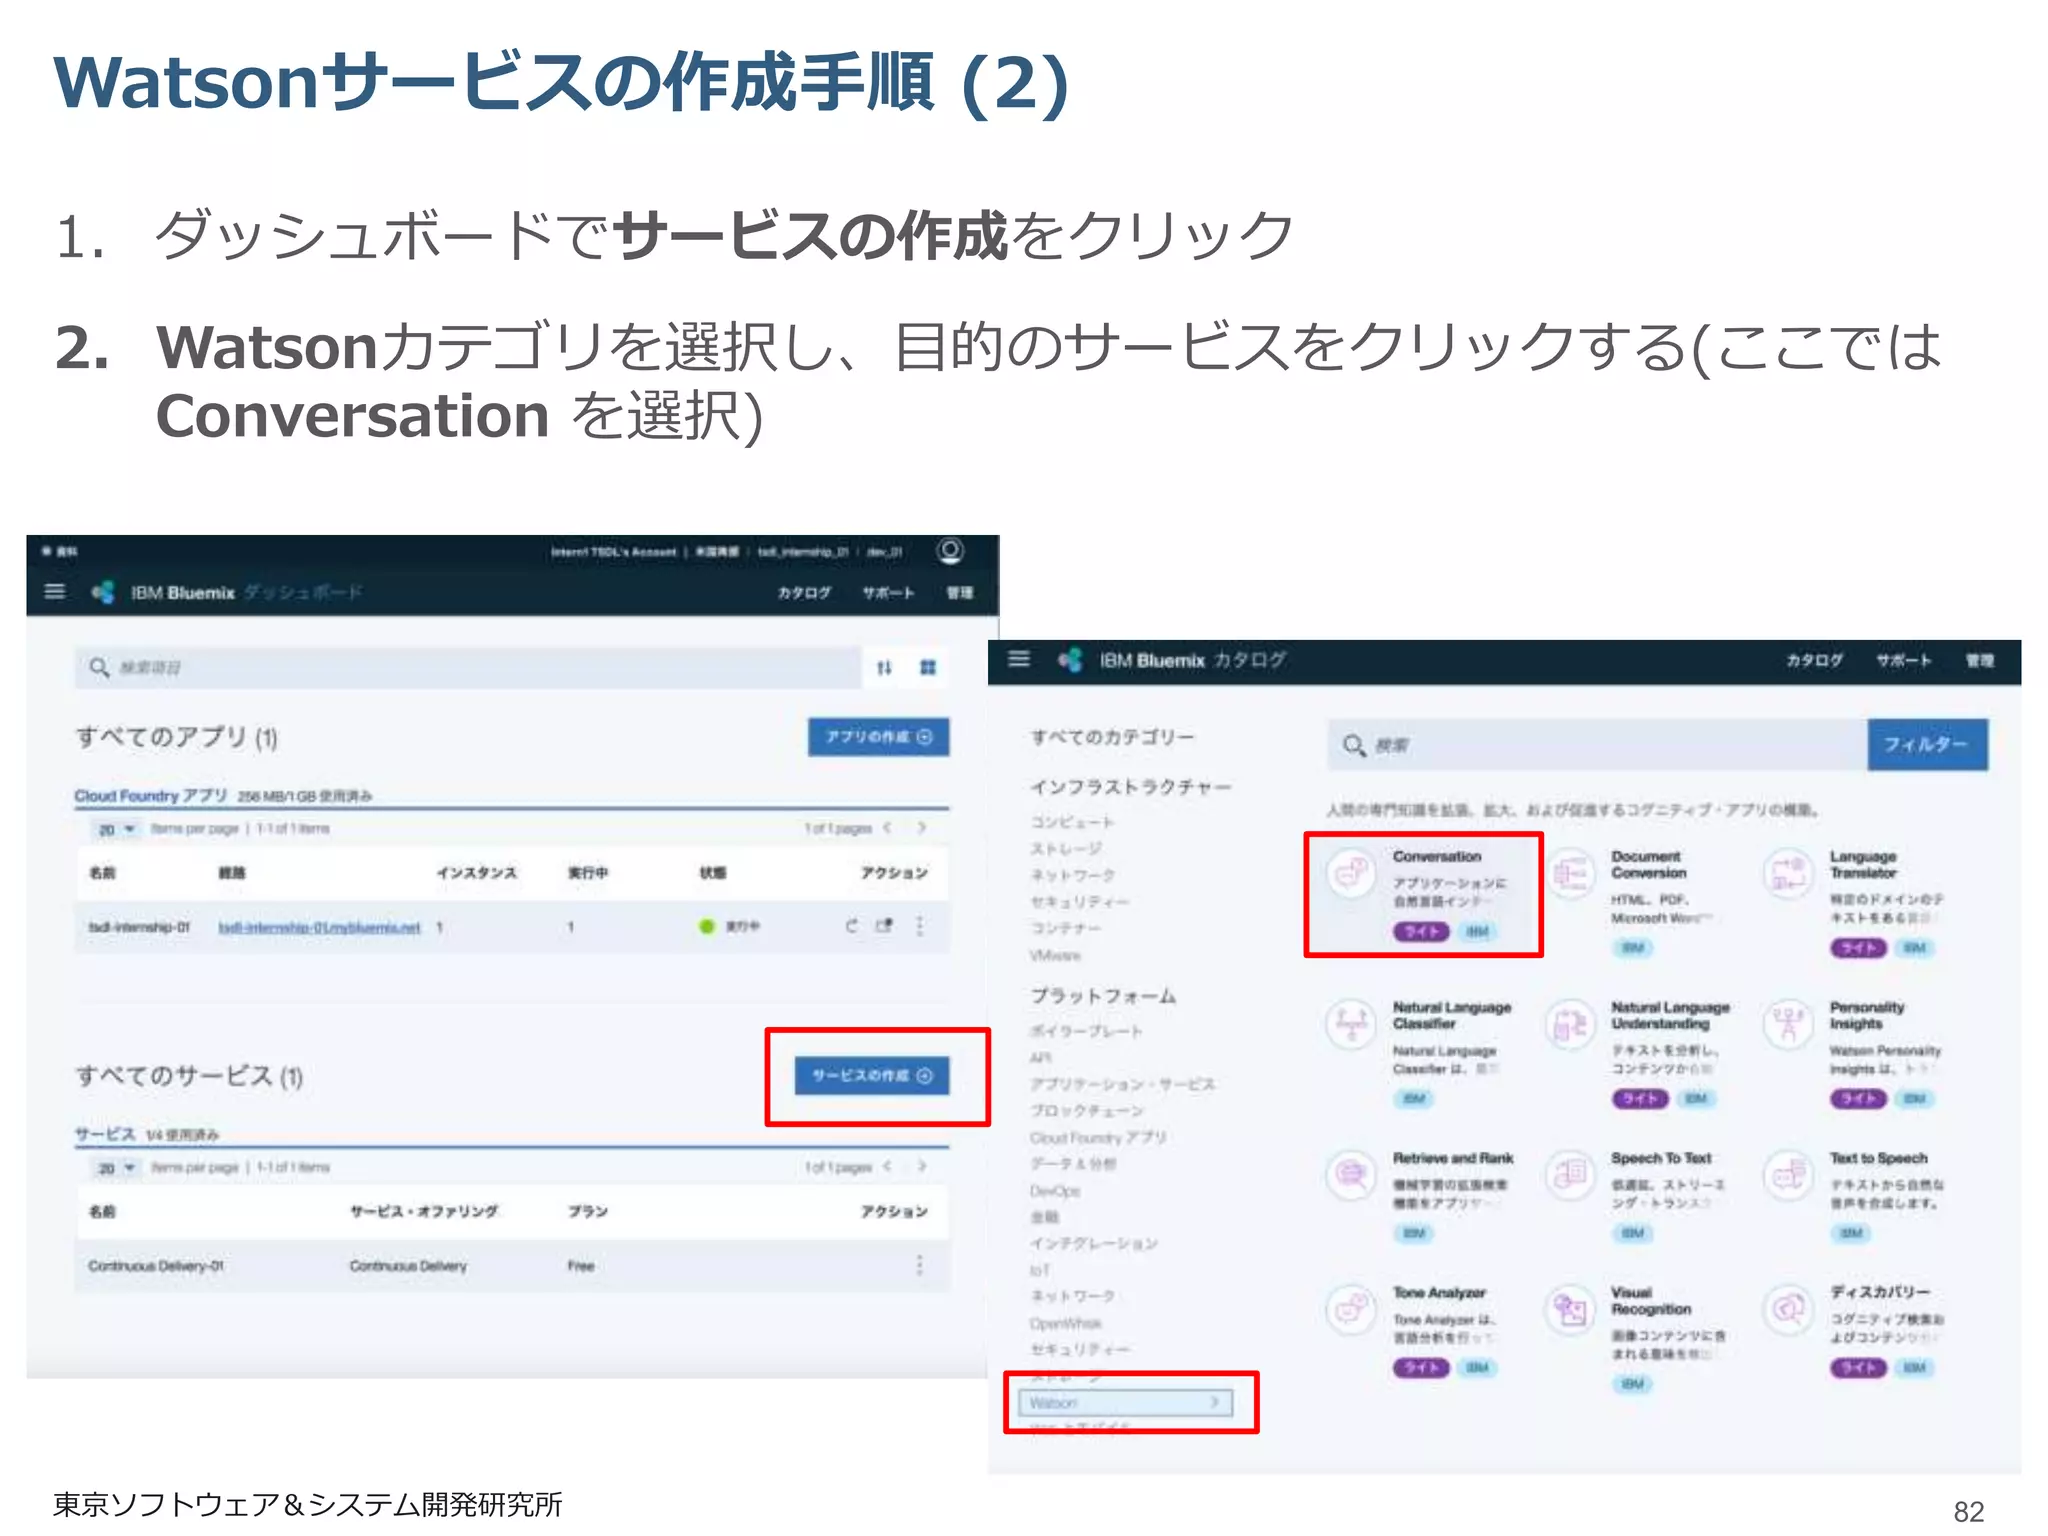The width and height of the screenshot is (2048, 1536).
Task: Click Continuous Delivery-01 service name
Action: pyautogui.click(x=156, y=1266)
